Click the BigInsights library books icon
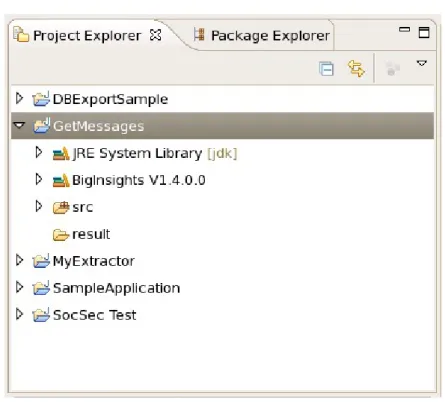 61,180
